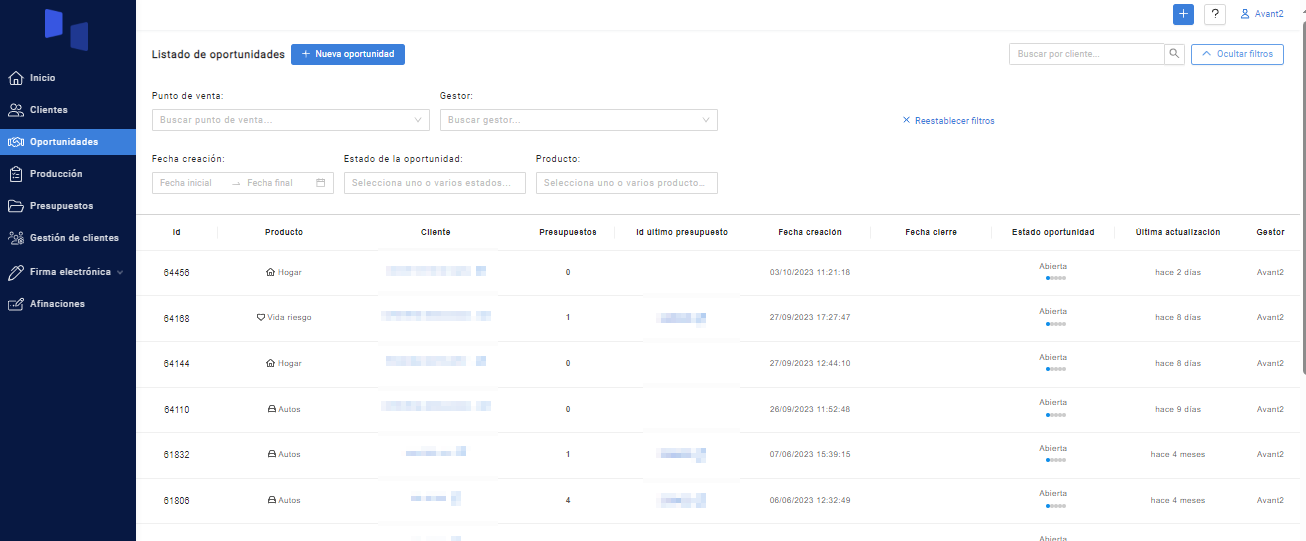Click the Clientes people icon in the sidebar
This screenshot has height=541, width=1306.
(15, 110)
